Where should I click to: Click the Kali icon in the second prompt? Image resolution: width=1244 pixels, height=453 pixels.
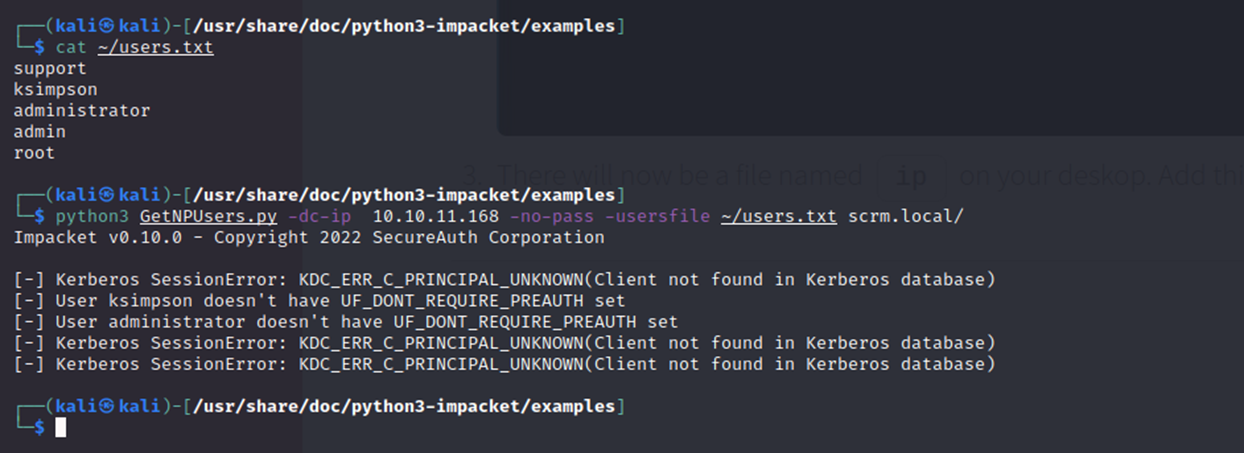107,194
